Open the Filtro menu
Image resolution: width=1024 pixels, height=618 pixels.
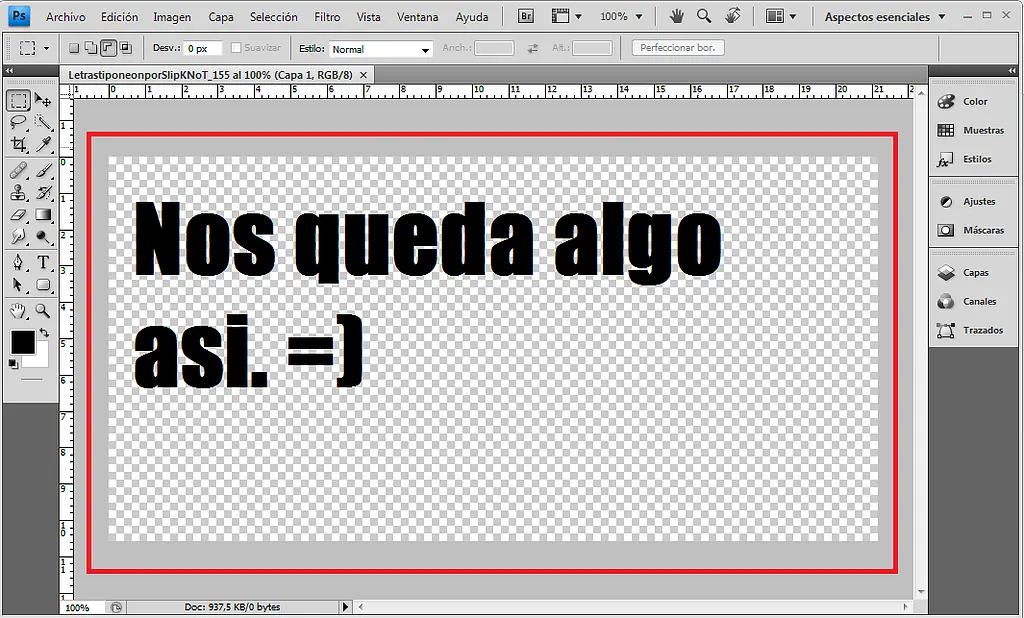point(327,16)
